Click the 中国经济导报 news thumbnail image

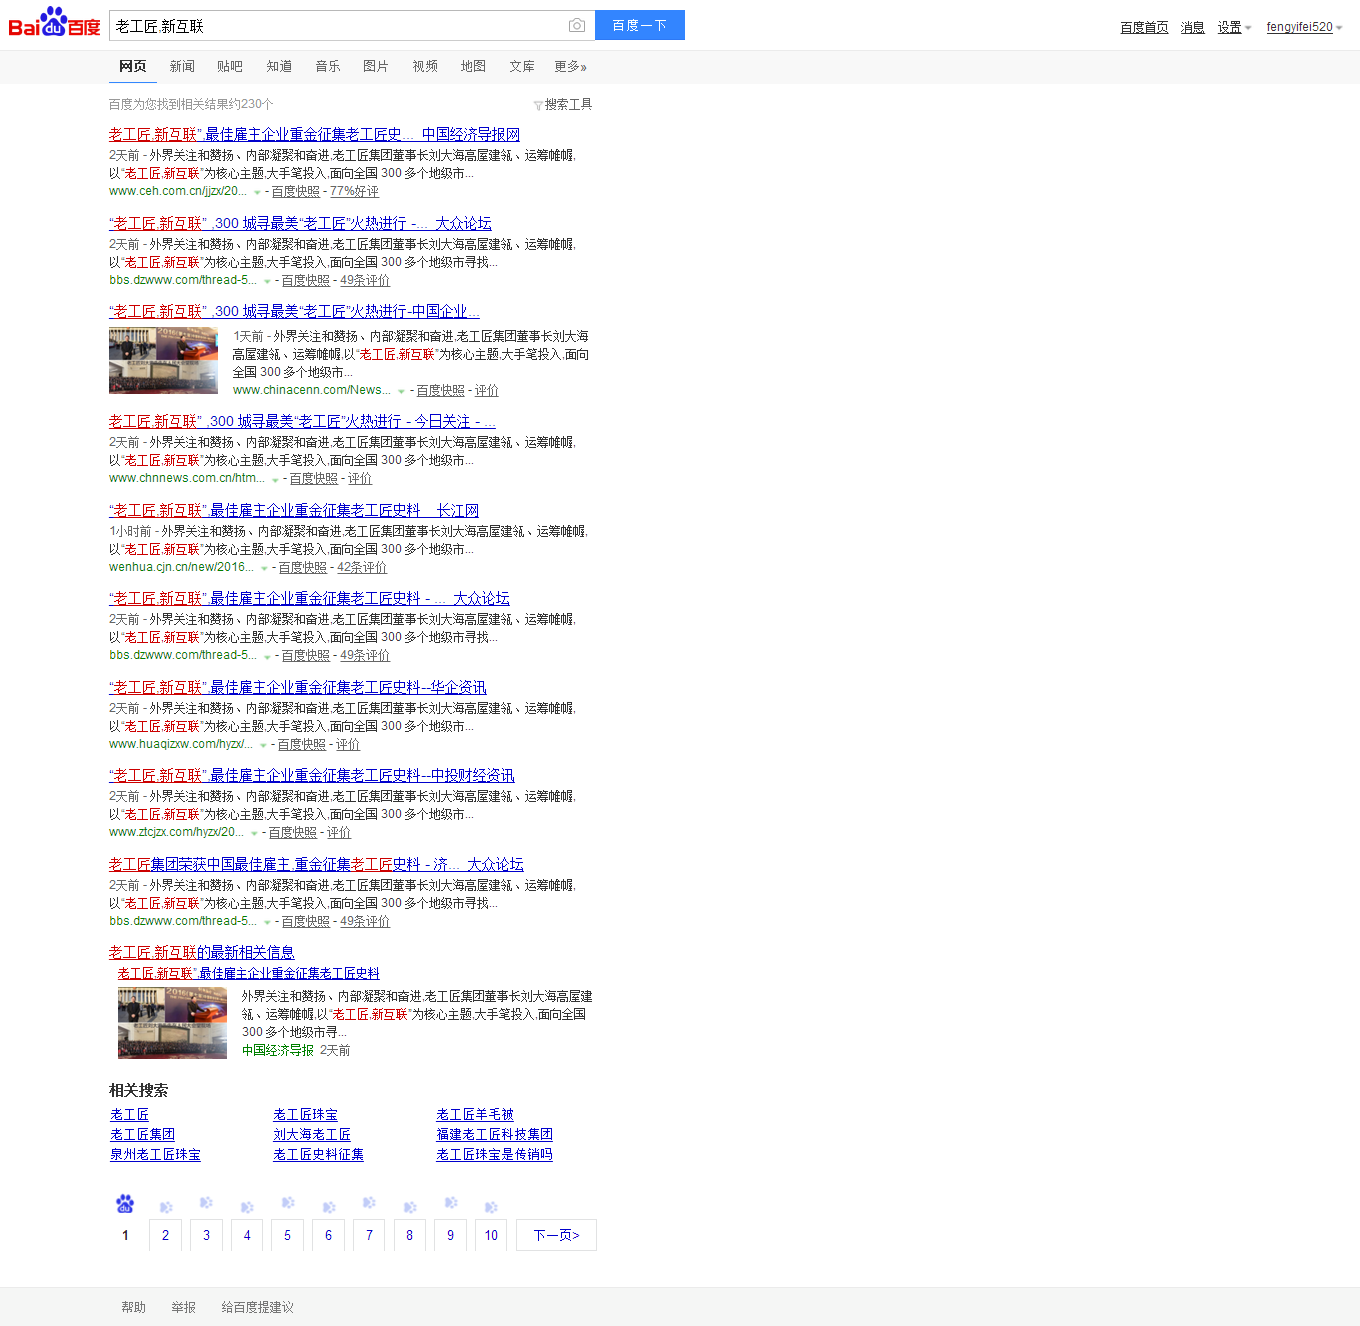(172, 1023)
